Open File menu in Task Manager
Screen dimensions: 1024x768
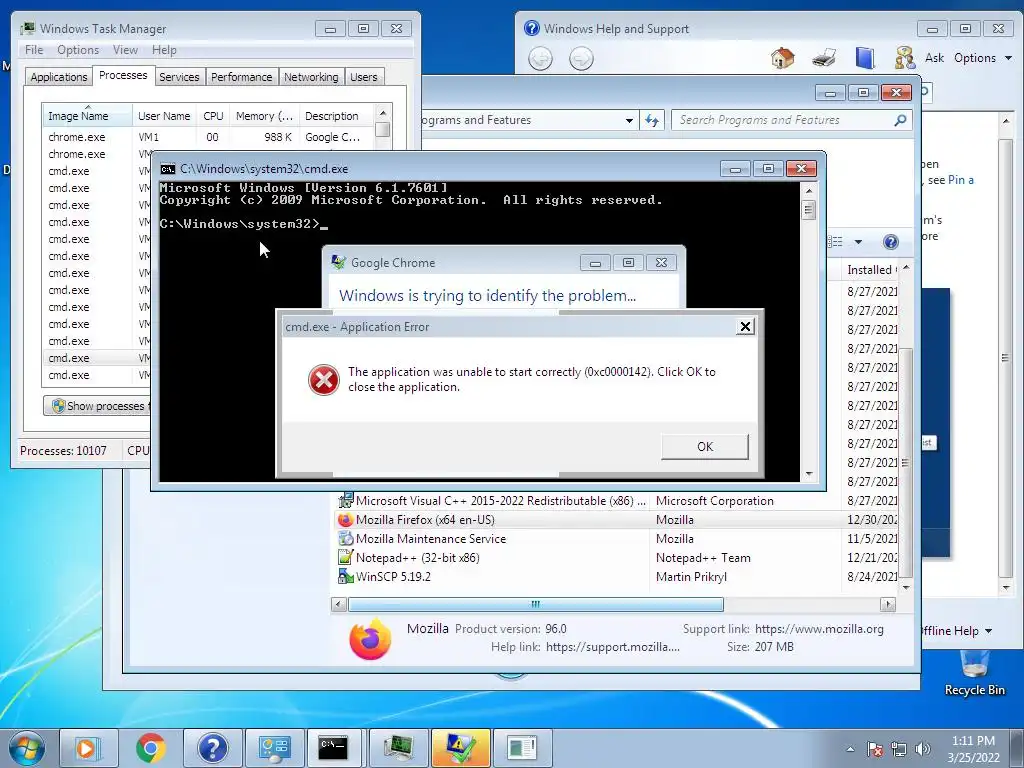click(34, 50)
